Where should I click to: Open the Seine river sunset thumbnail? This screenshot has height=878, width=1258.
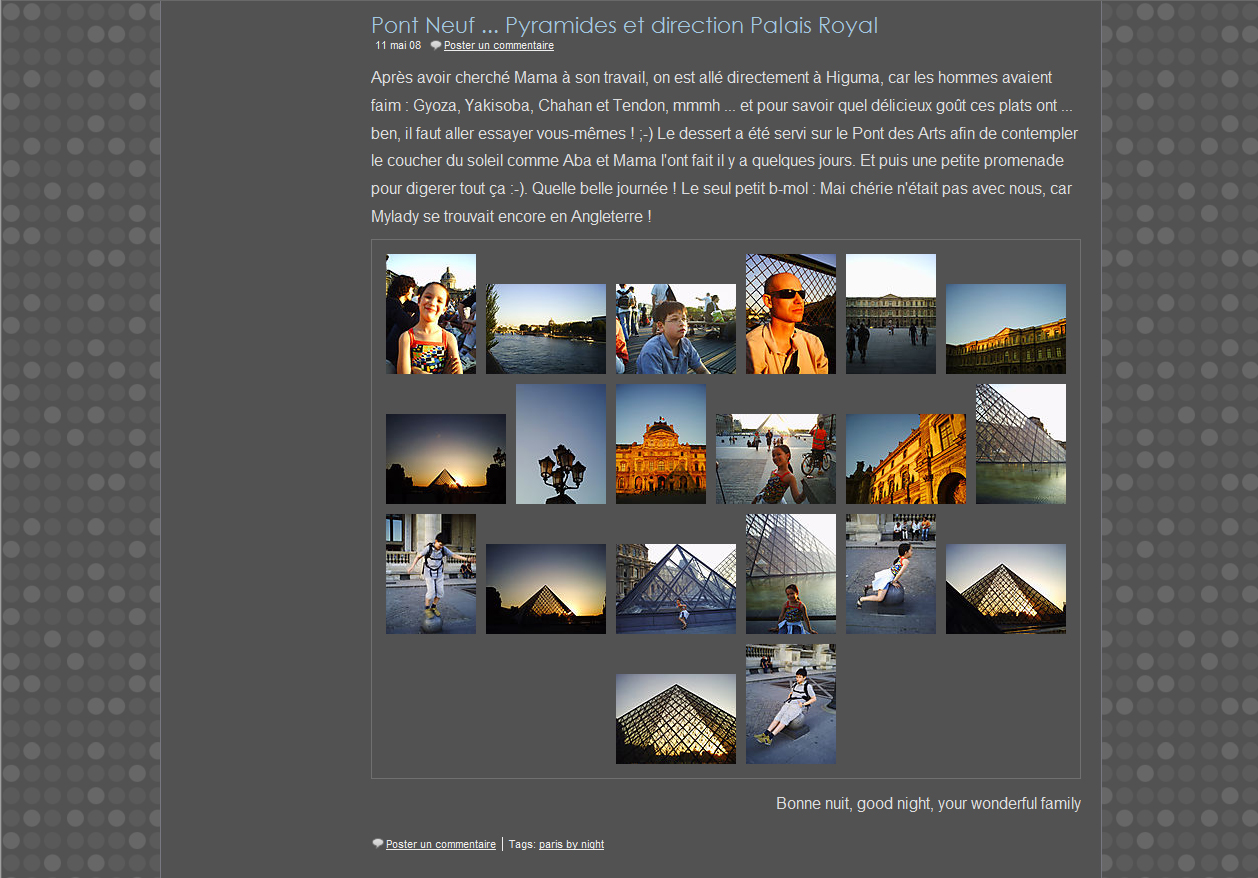[x=546, y=329]
